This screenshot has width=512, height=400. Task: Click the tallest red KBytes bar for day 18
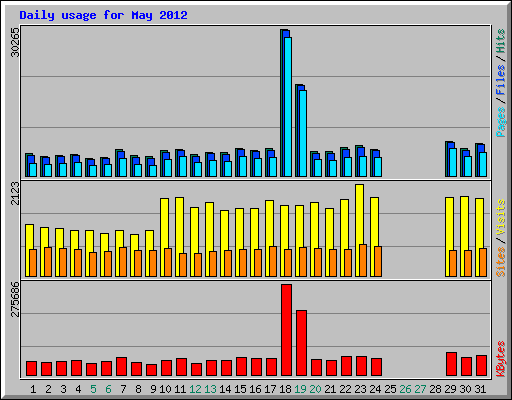[286, 330]
